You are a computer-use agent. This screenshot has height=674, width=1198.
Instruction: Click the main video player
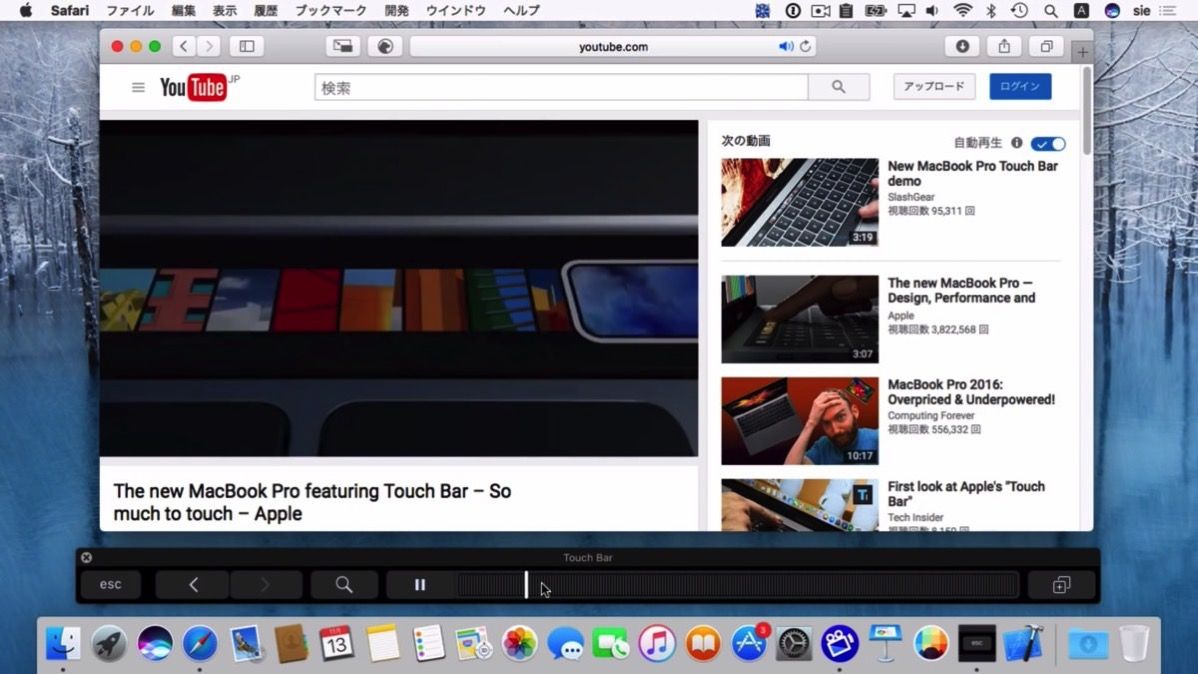click(399, 288)
